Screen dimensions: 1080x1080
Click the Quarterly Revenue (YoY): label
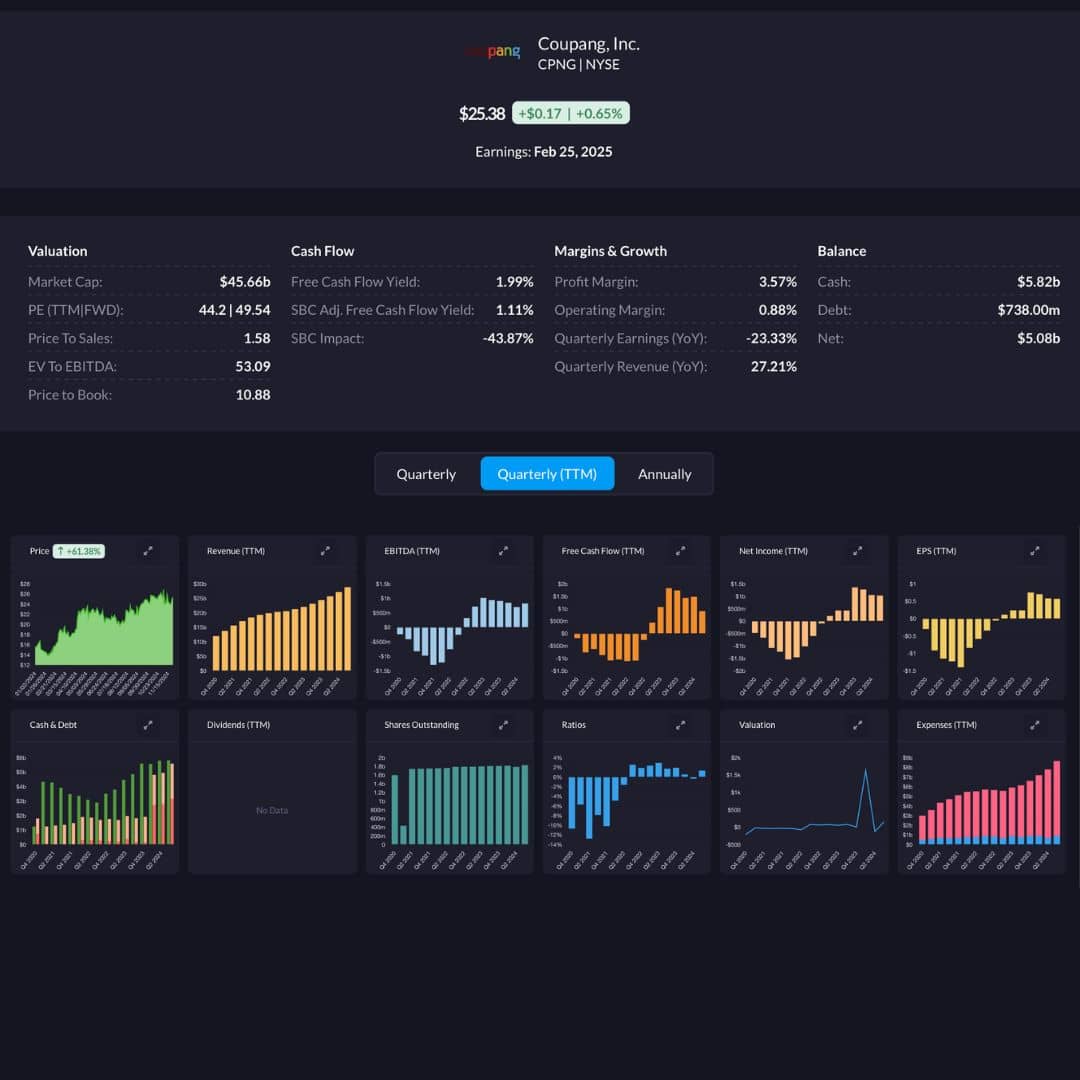point(631,366)
